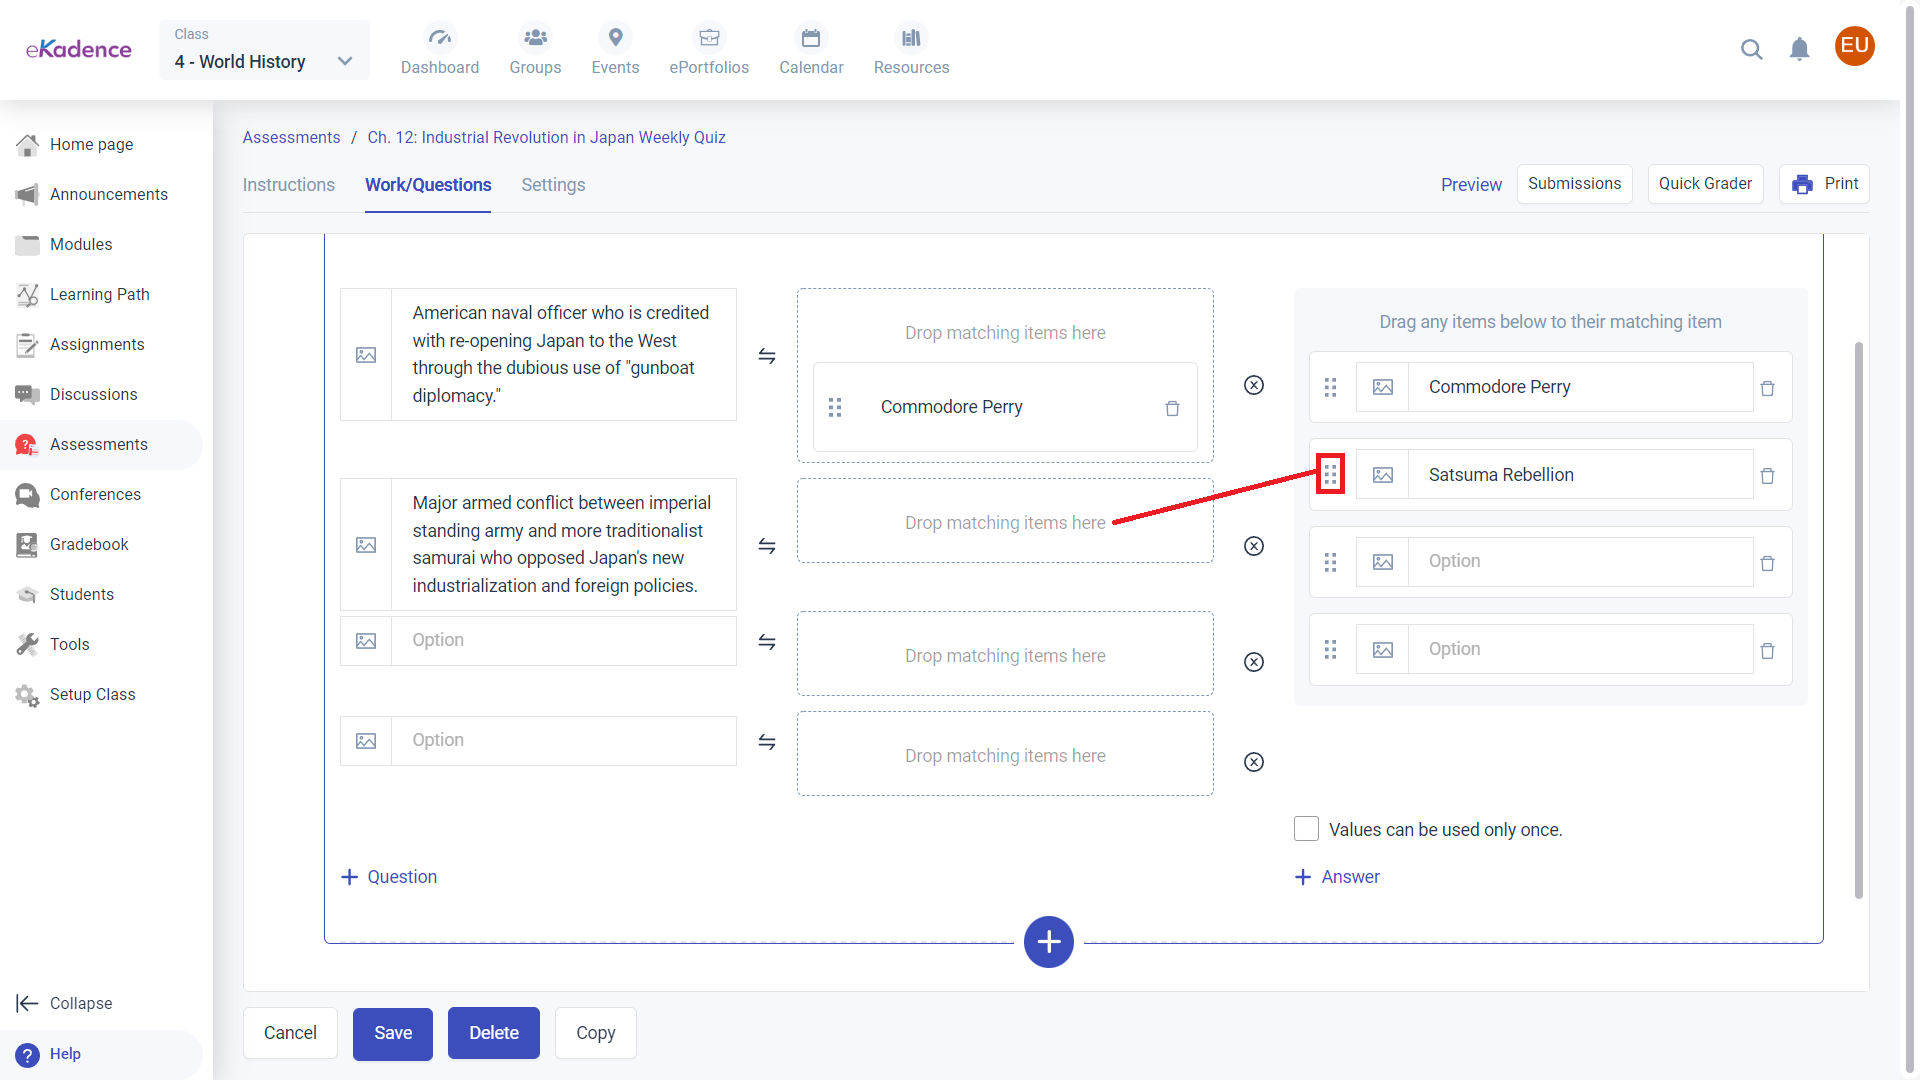
Task: Open the notifications bell
Action: [1799, 49]
